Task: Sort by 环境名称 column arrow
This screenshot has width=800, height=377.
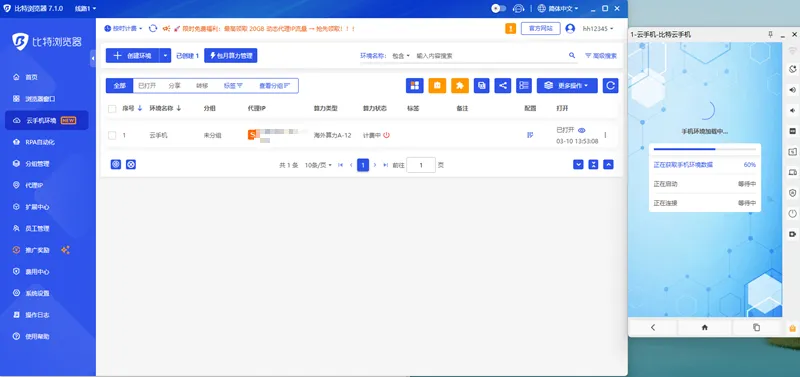Action: tap(179, 109)
